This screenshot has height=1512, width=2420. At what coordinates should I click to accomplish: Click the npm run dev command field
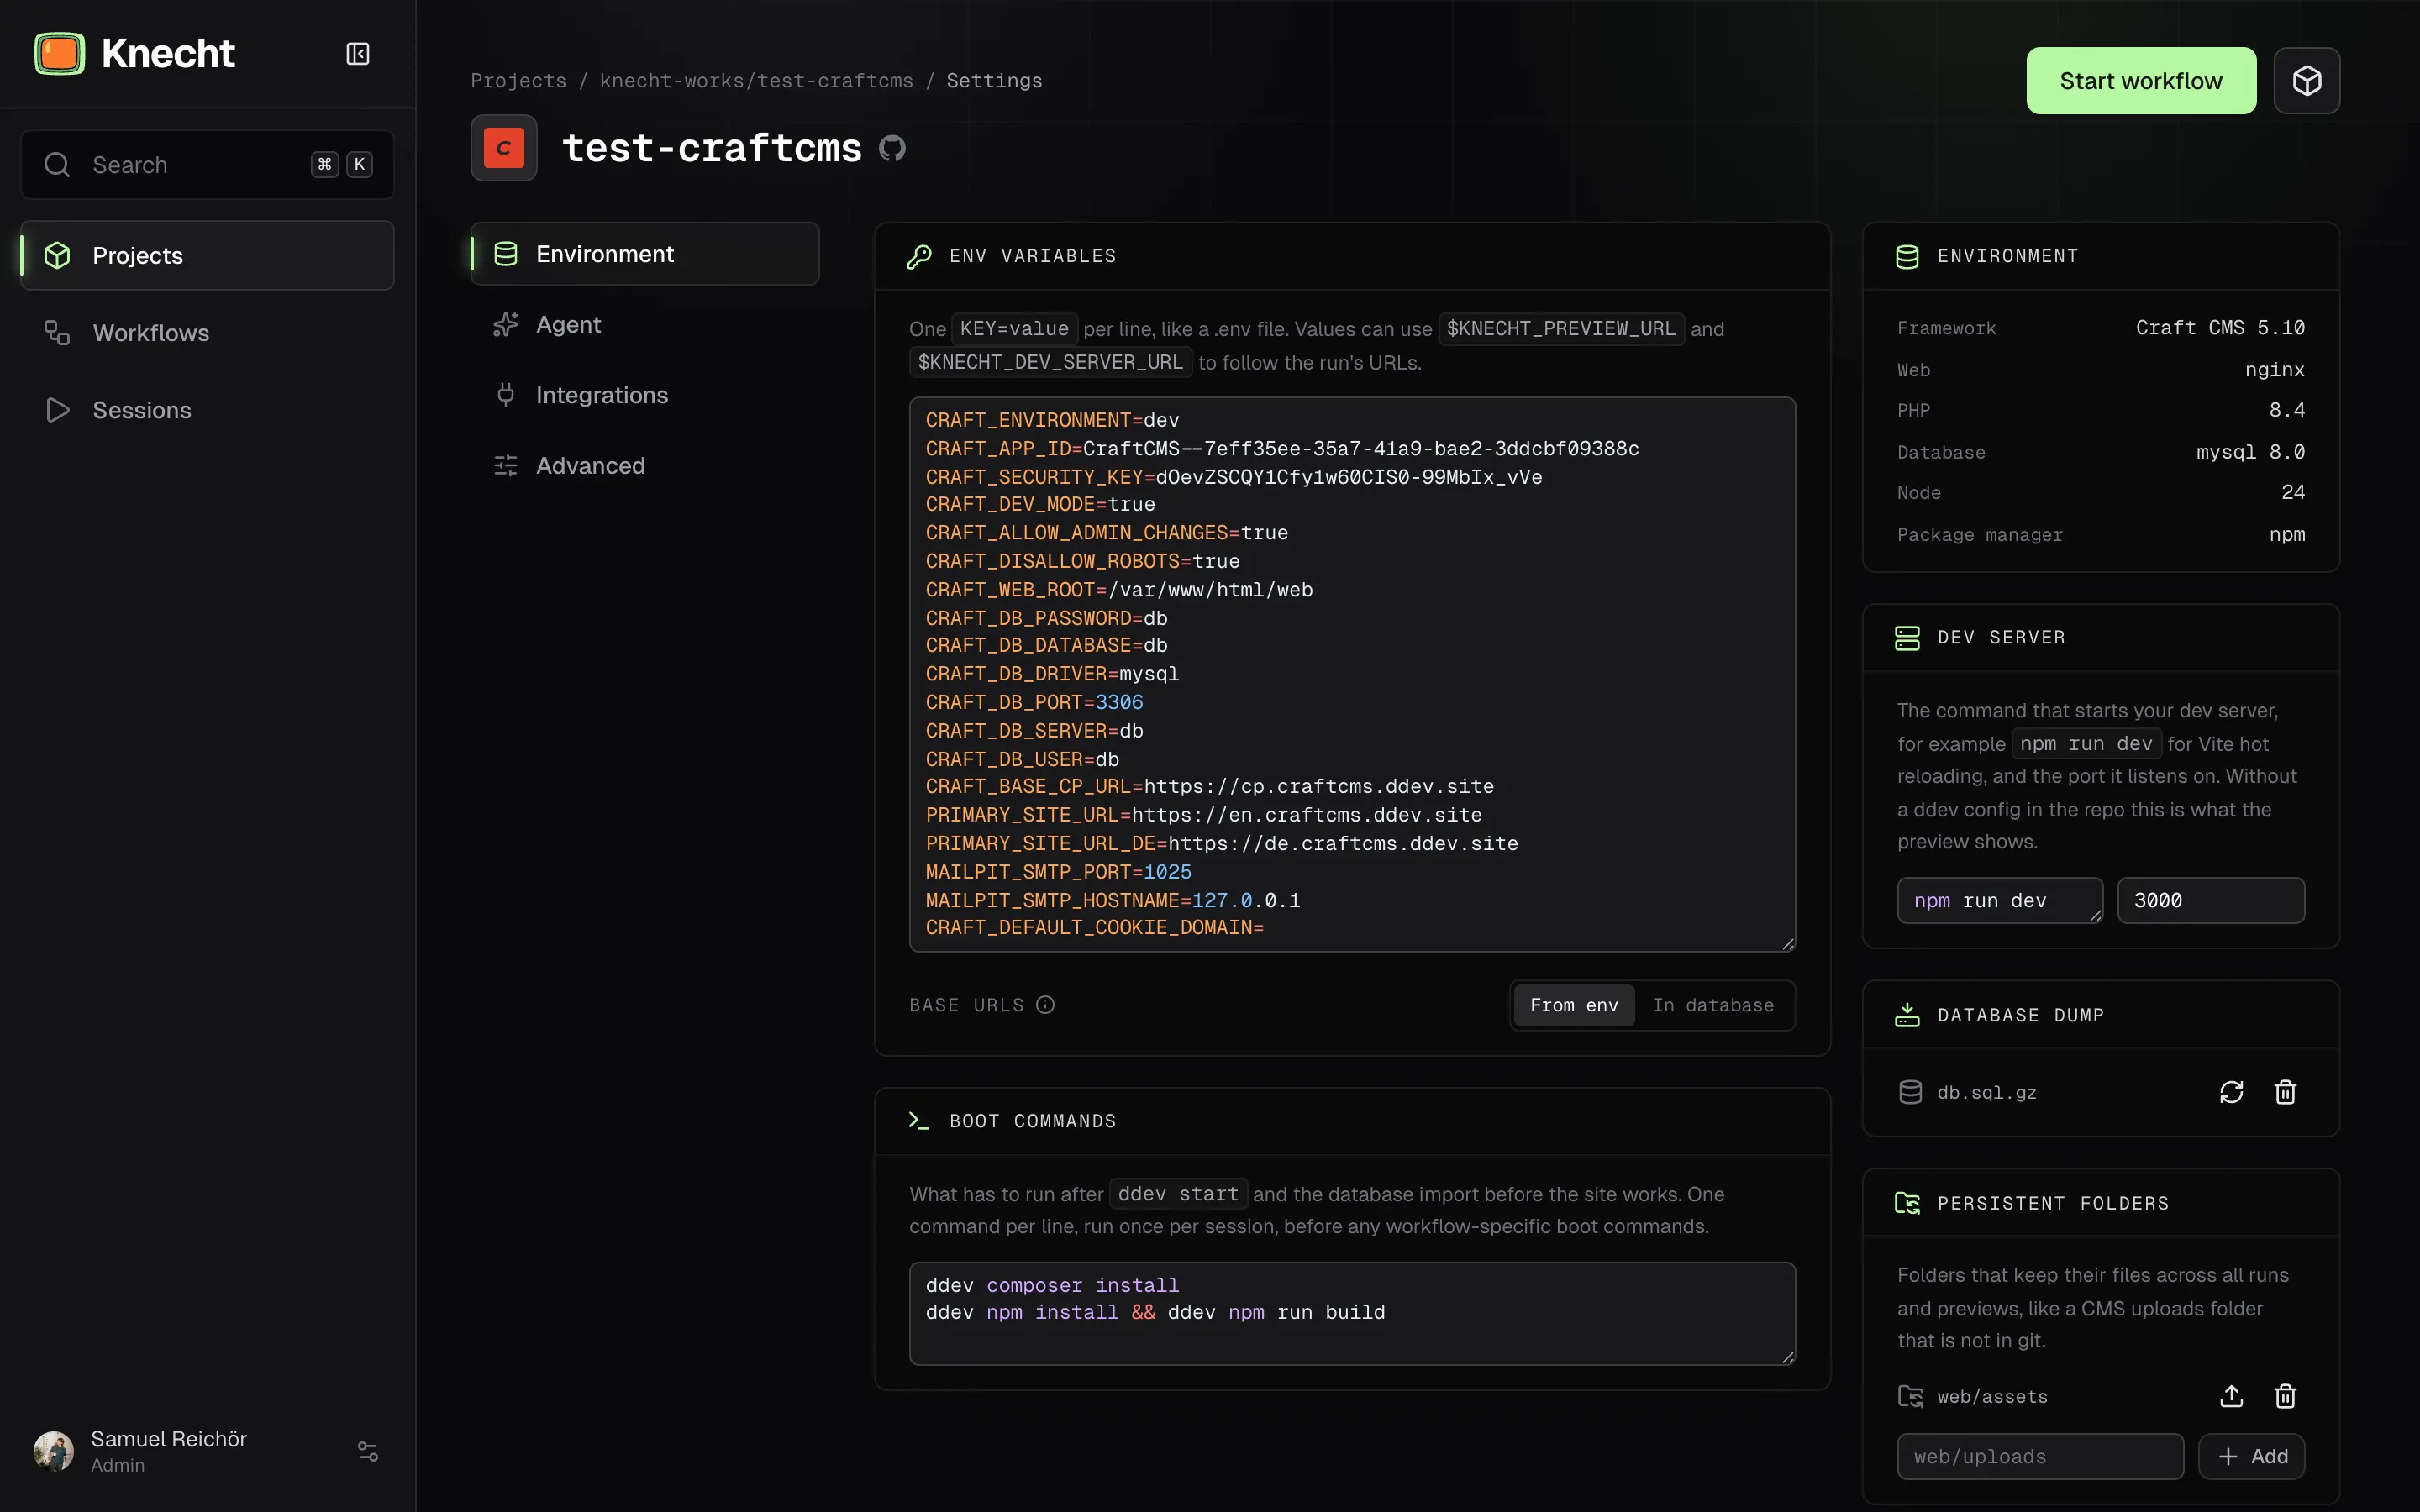point(2000,900)
